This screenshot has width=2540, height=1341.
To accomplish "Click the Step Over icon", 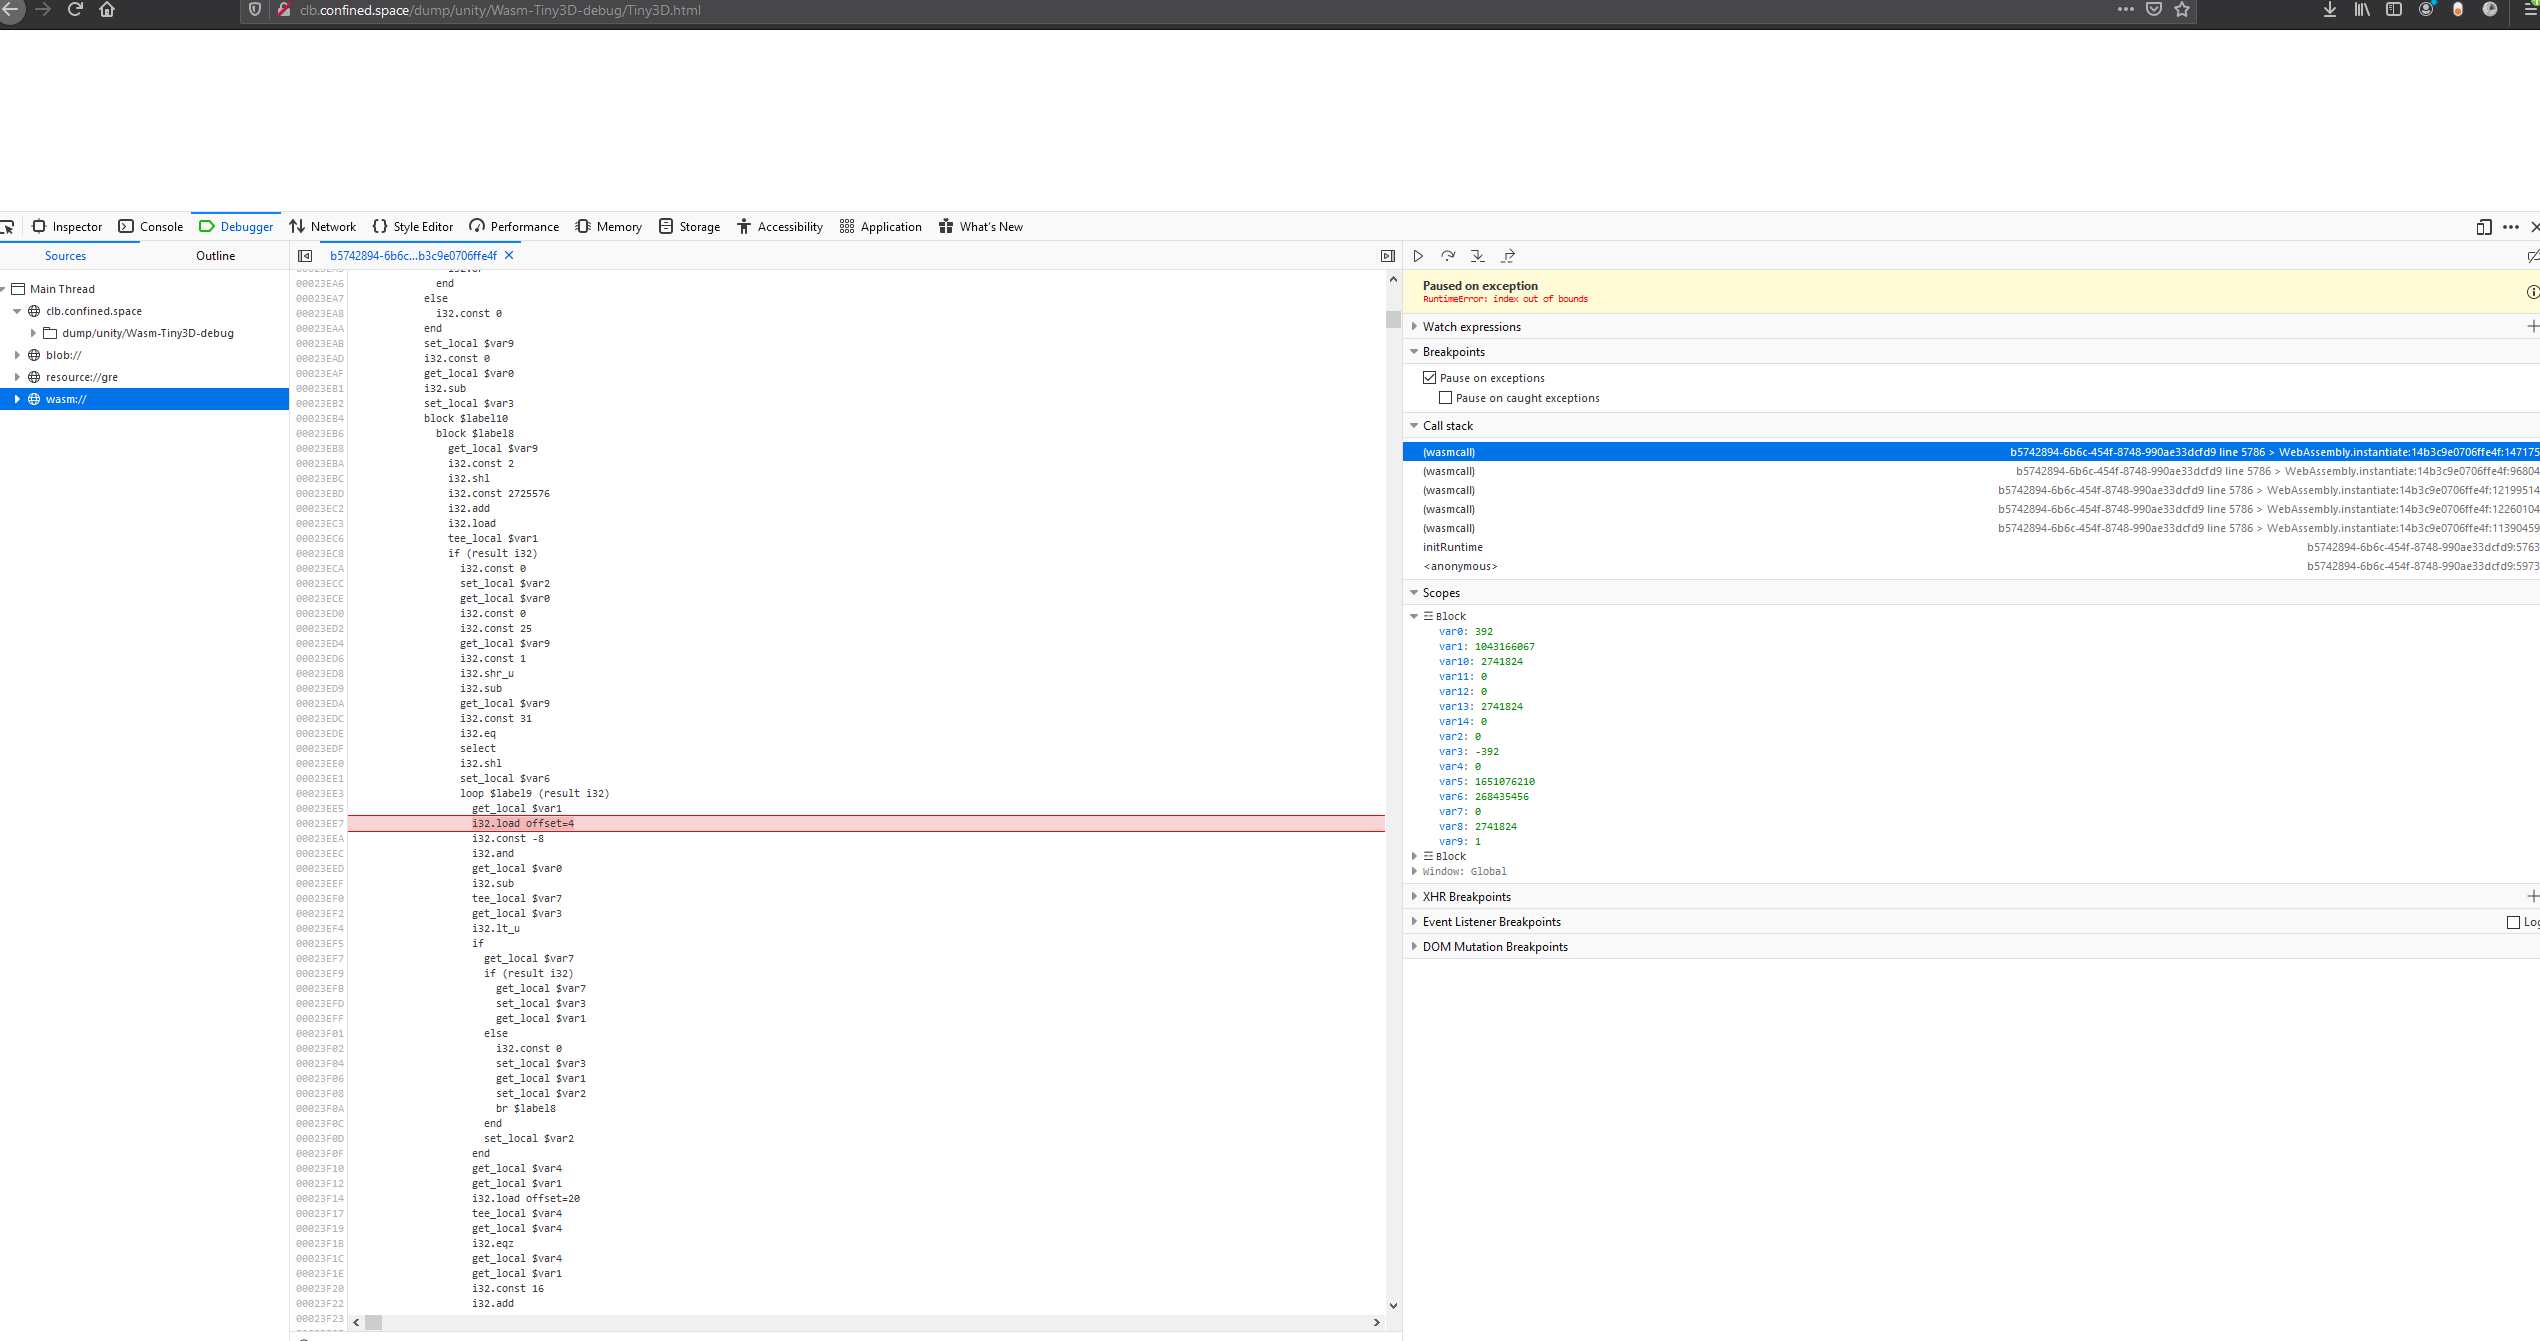I will pyautogui.click(x=1448, y=256).
